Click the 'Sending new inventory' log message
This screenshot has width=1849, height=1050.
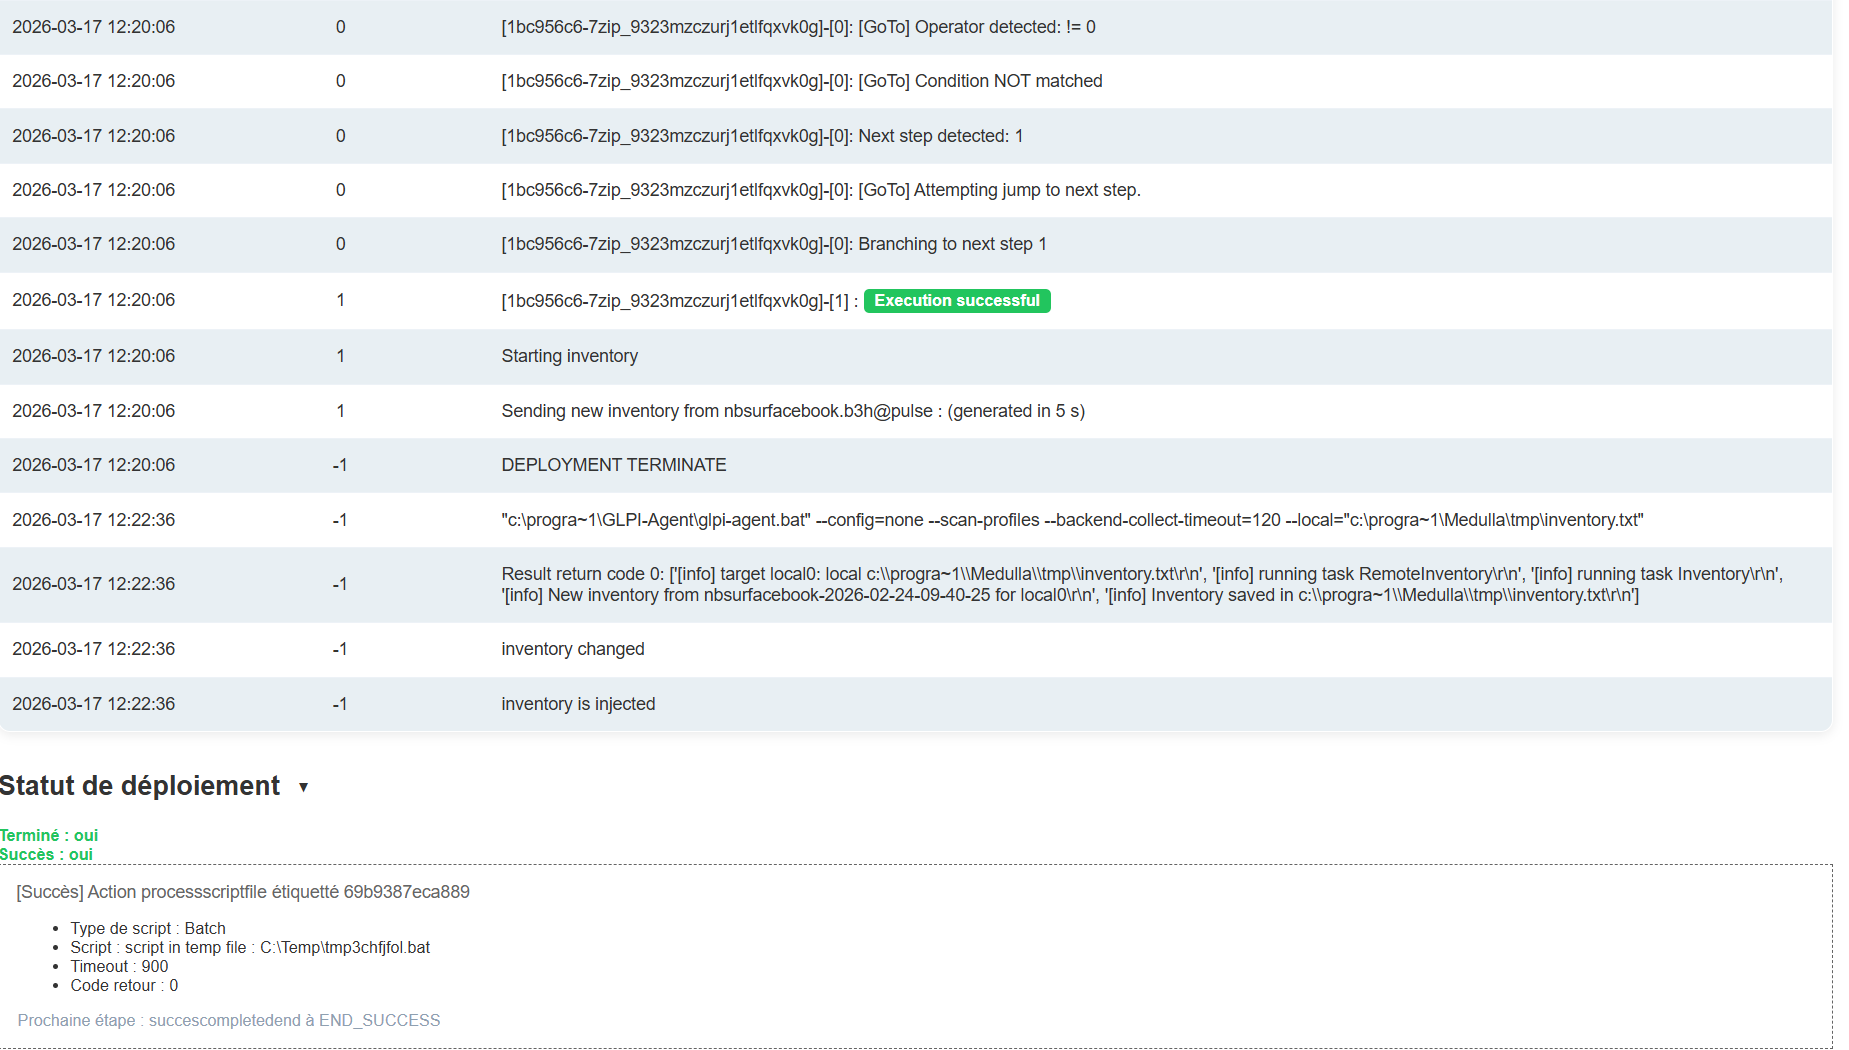click(792, 411)
